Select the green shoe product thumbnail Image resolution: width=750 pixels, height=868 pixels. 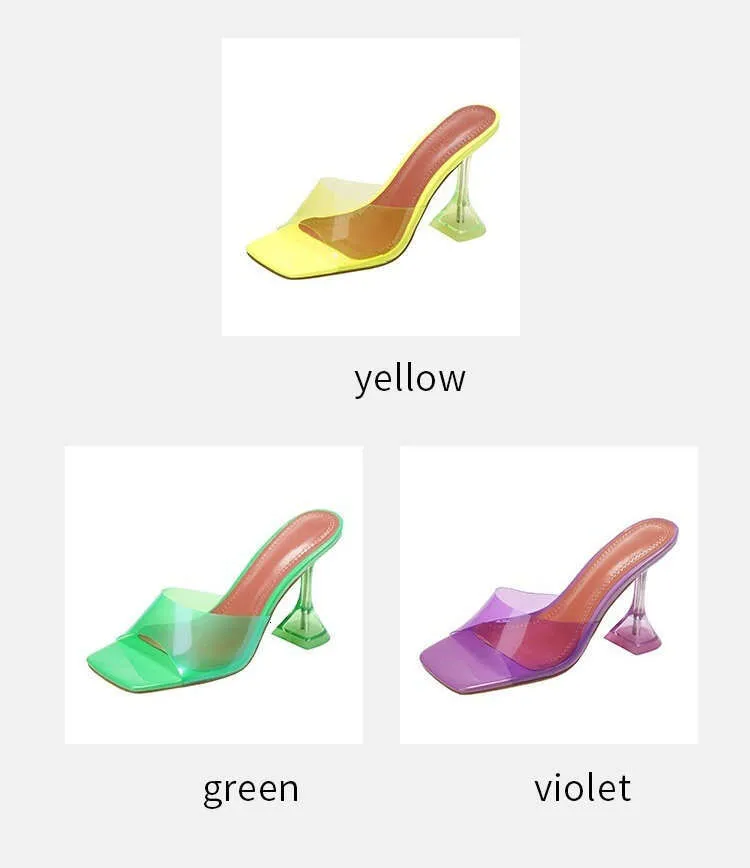(x=214, y=595)
